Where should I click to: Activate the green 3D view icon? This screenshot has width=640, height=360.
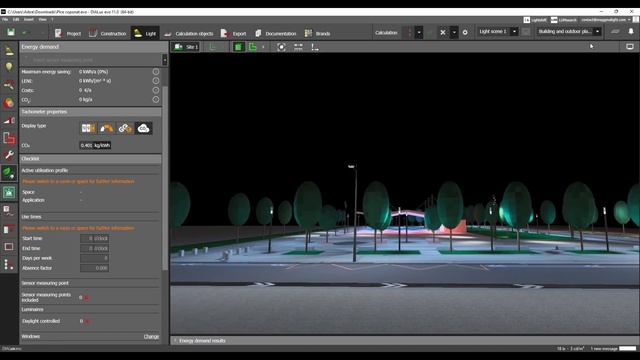tap(238, 47)
